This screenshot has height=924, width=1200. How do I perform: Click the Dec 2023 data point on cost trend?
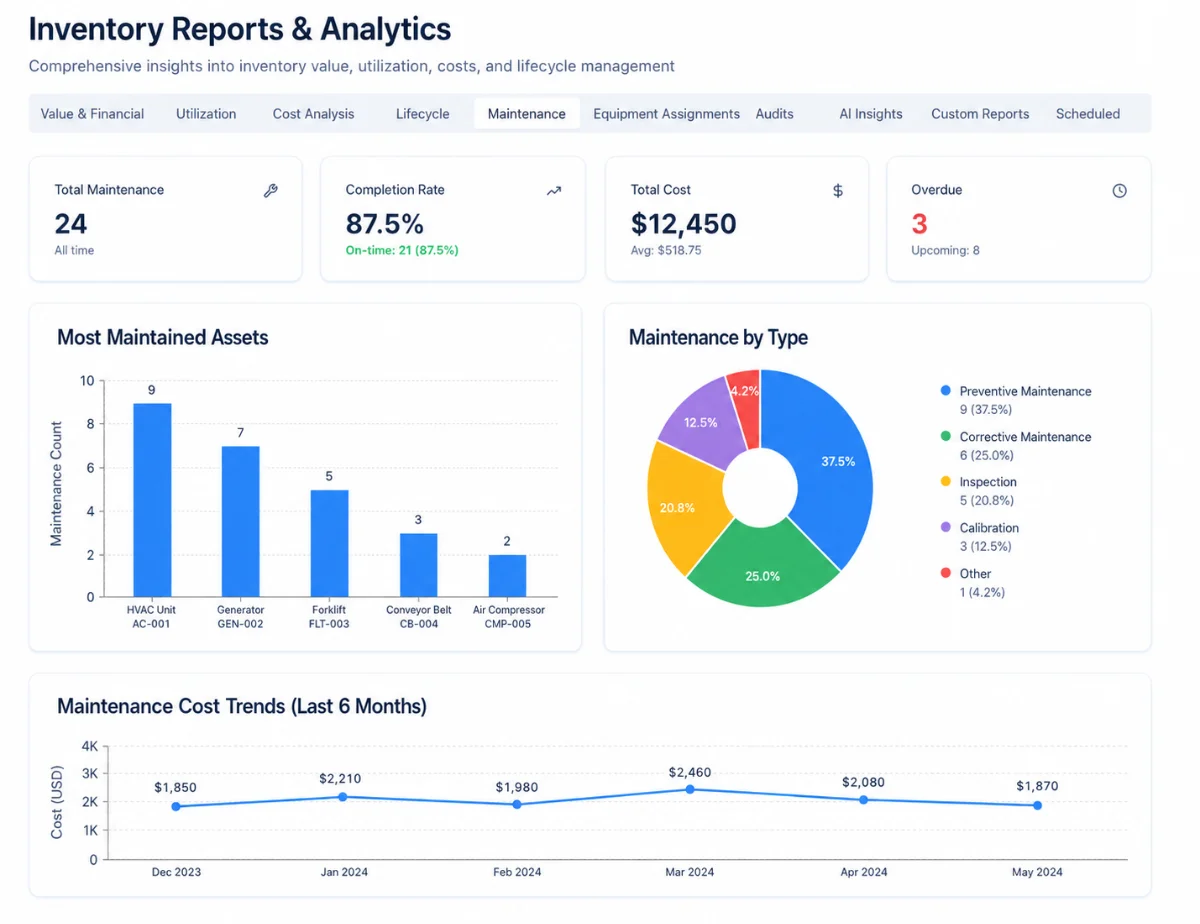176,806
